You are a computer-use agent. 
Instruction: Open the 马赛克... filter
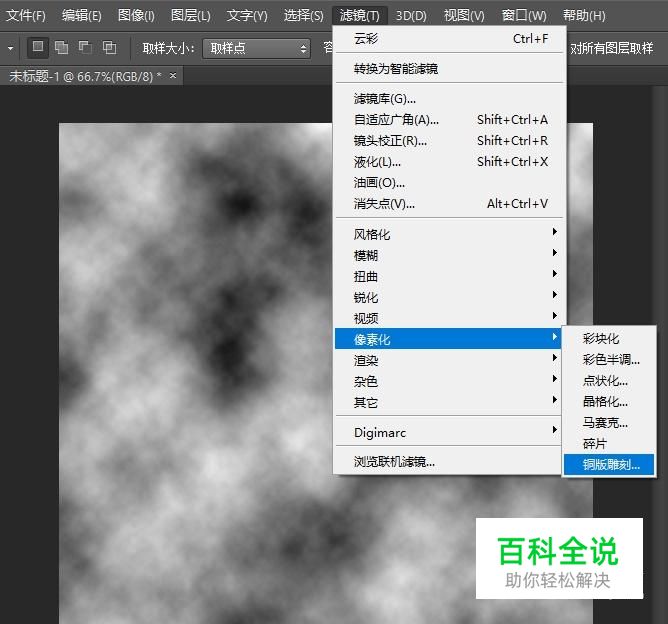click(x=609, y=423)
